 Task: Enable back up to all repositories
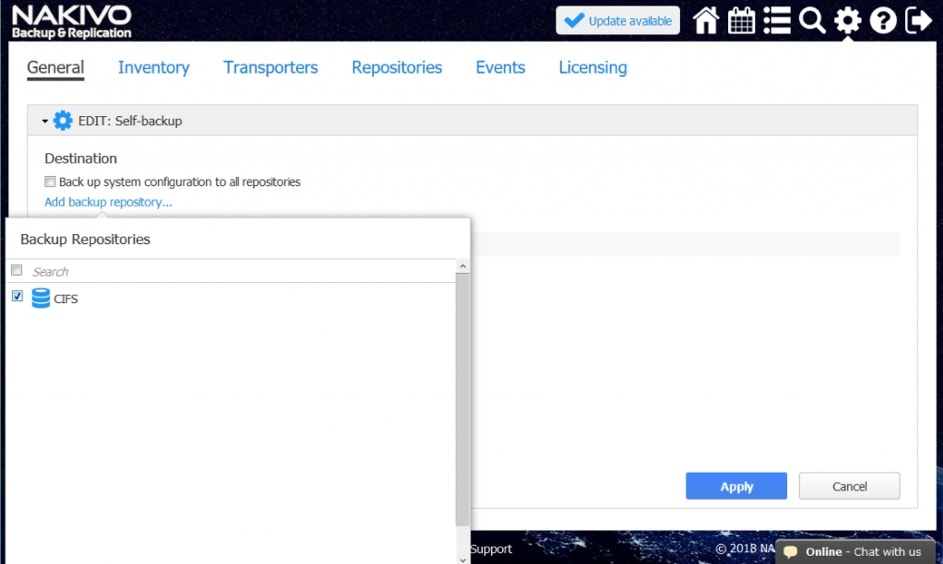click(x=50, y=182)
